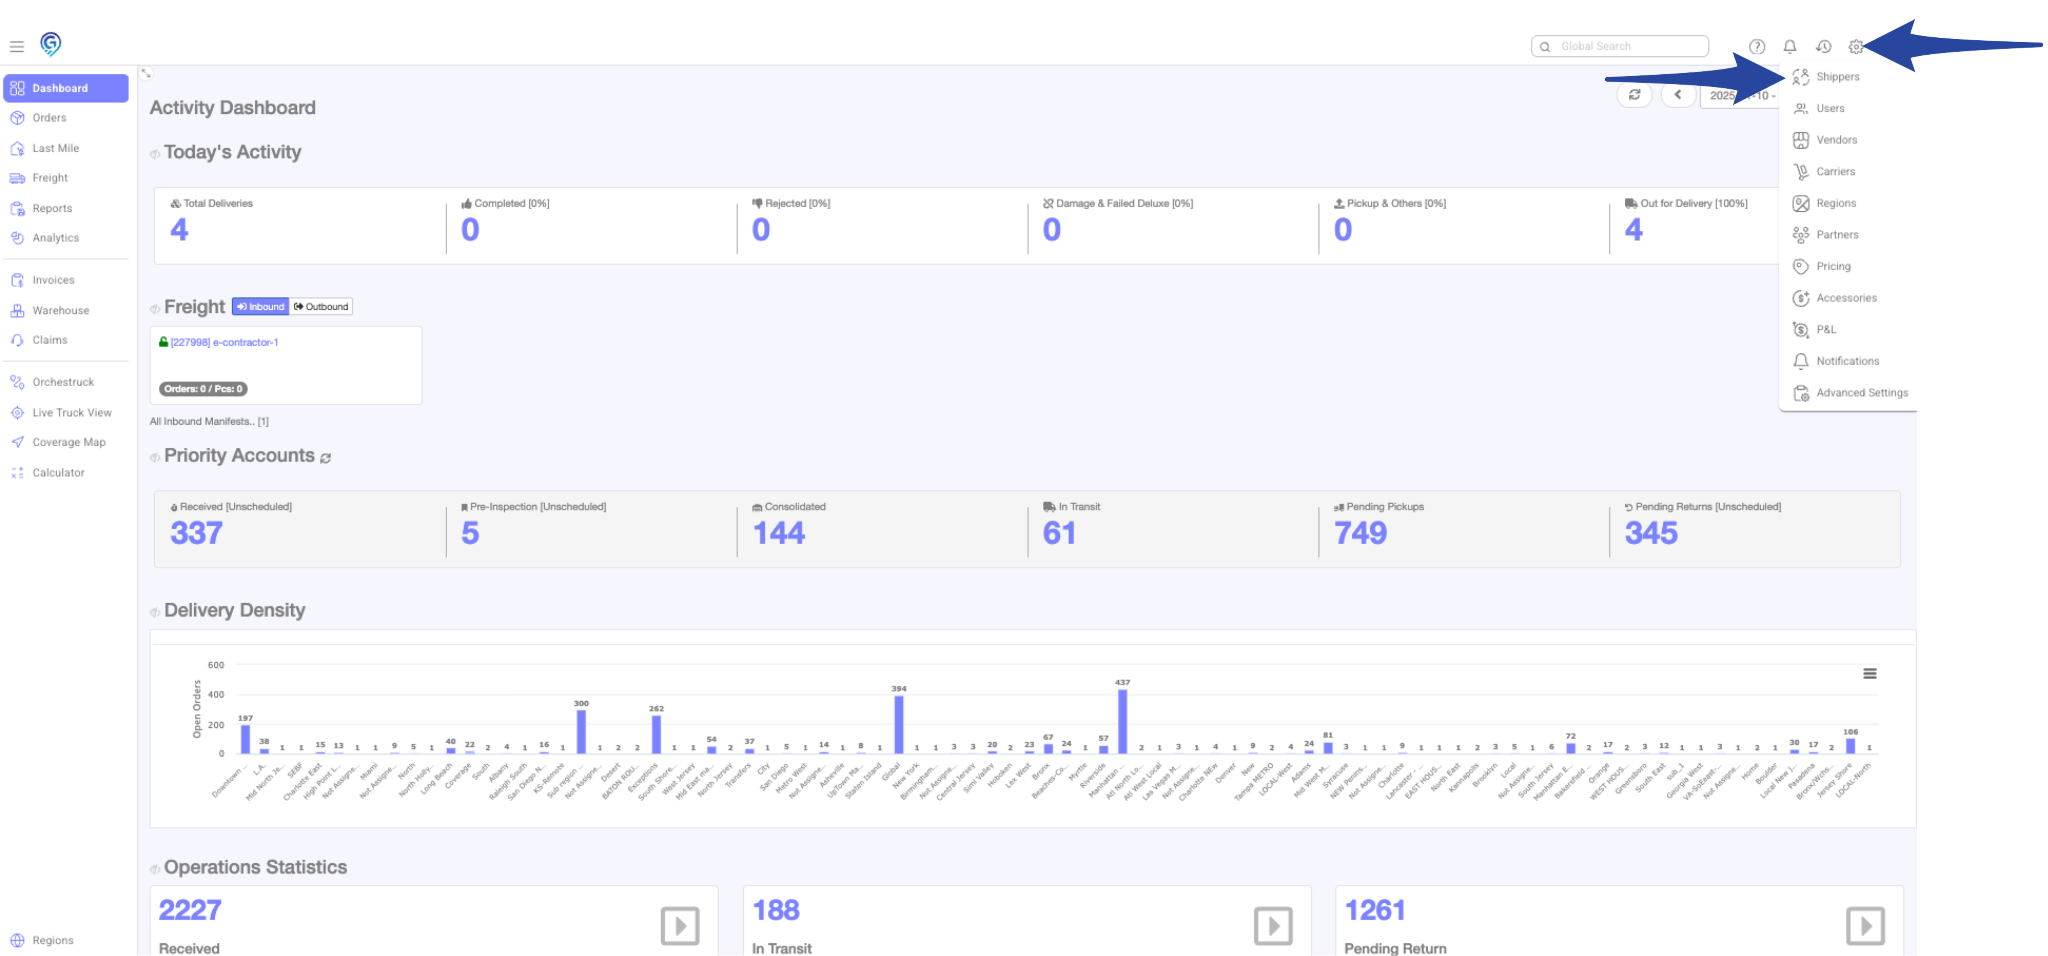The height and width of the screenshot is (956, 2048).
Task: Open the notifications bell icon in header
Action: tap(1790, 47)
